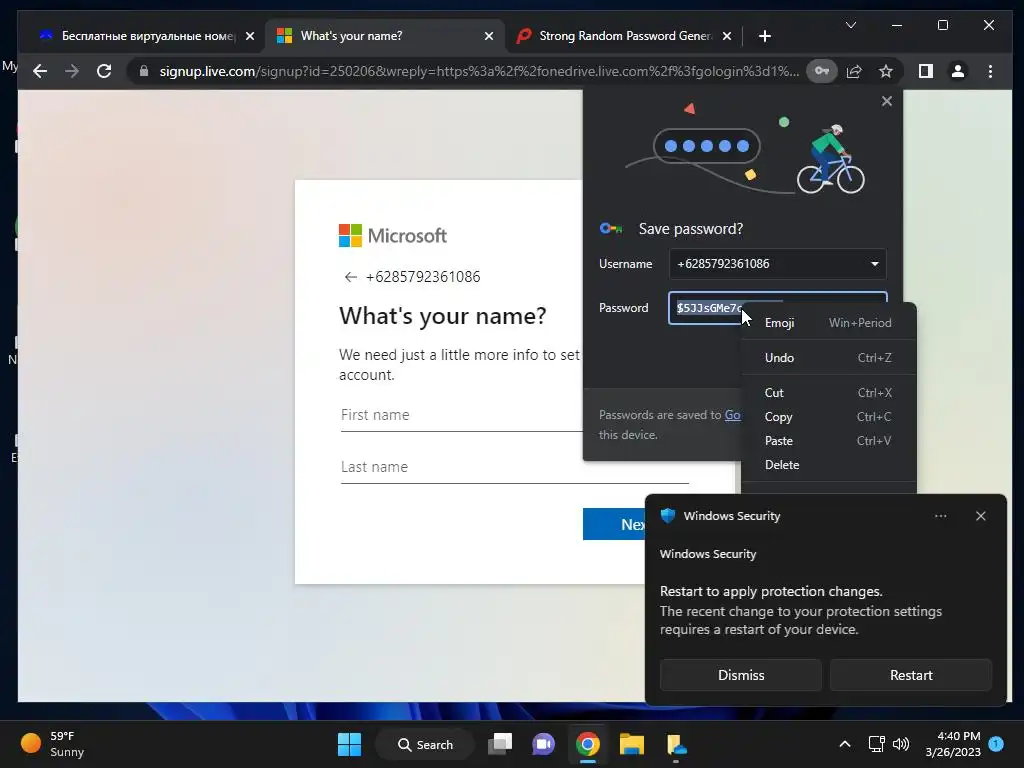Viewport: 1024px width, 768px height.
Task: Click the yellow file app taskbar icon
Action: click(x=676, y=744)
